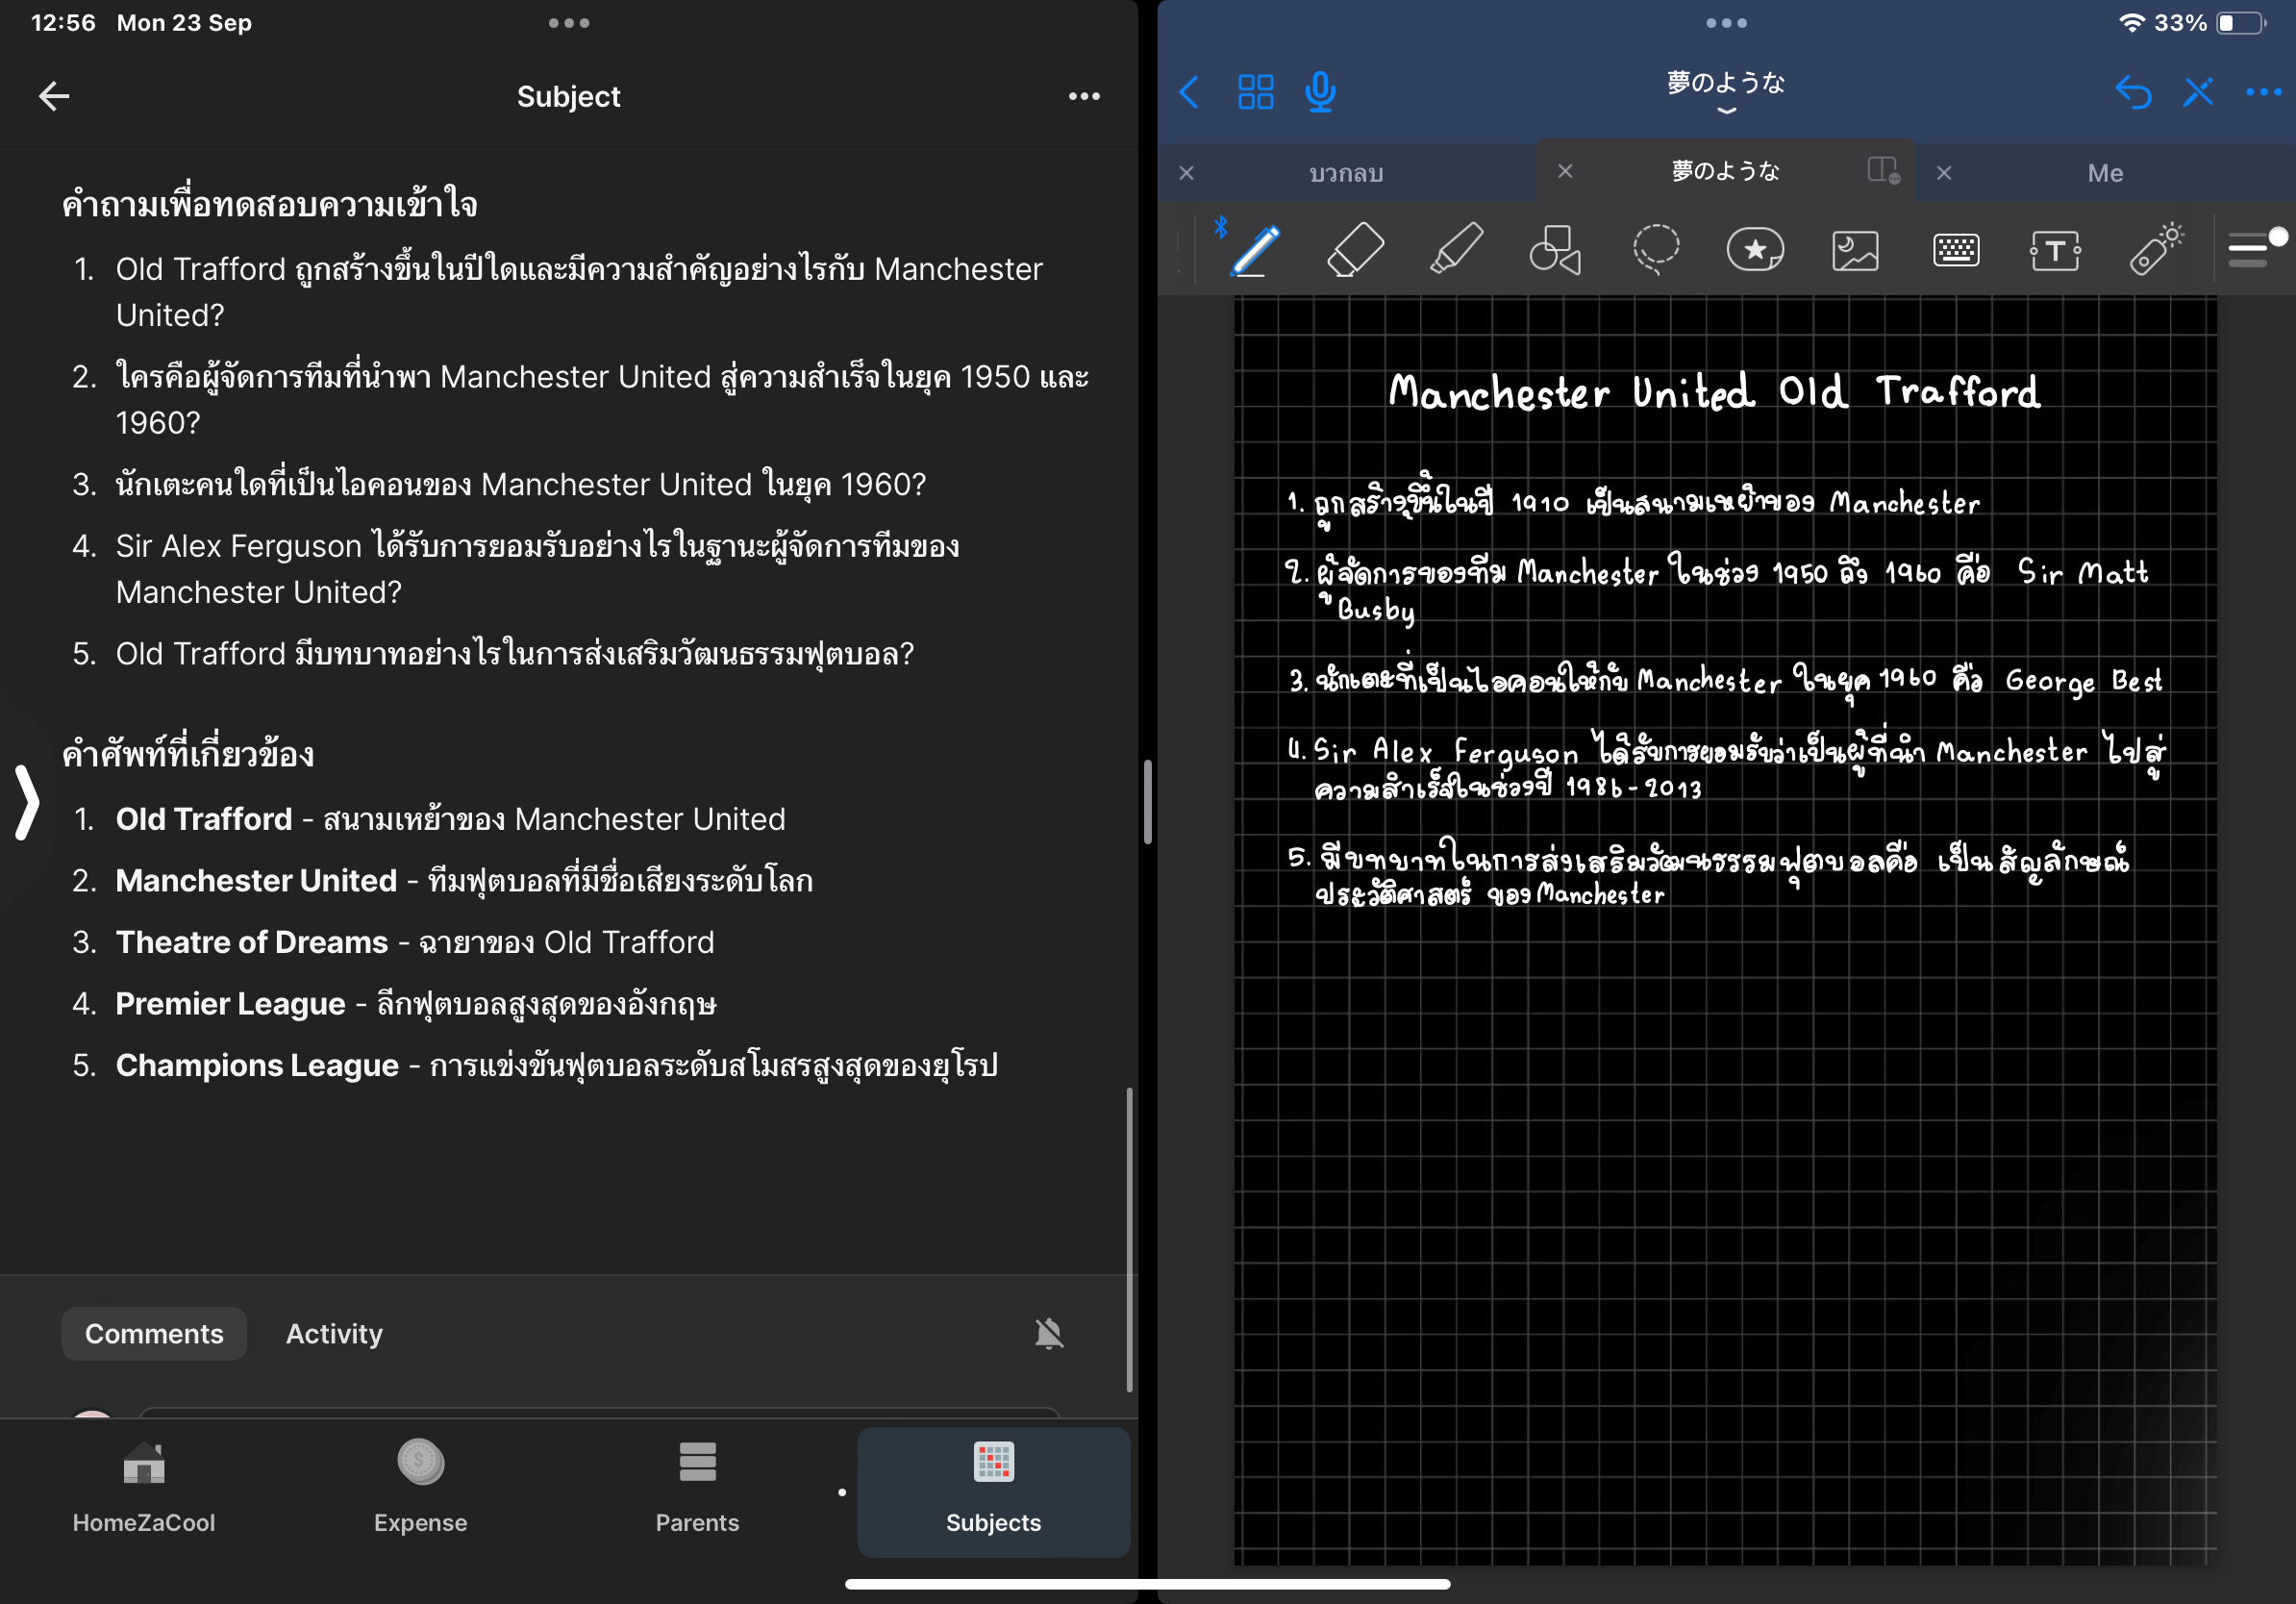
Task: Select the Lasso selection tool
Action: click(x=1655, y=249)
